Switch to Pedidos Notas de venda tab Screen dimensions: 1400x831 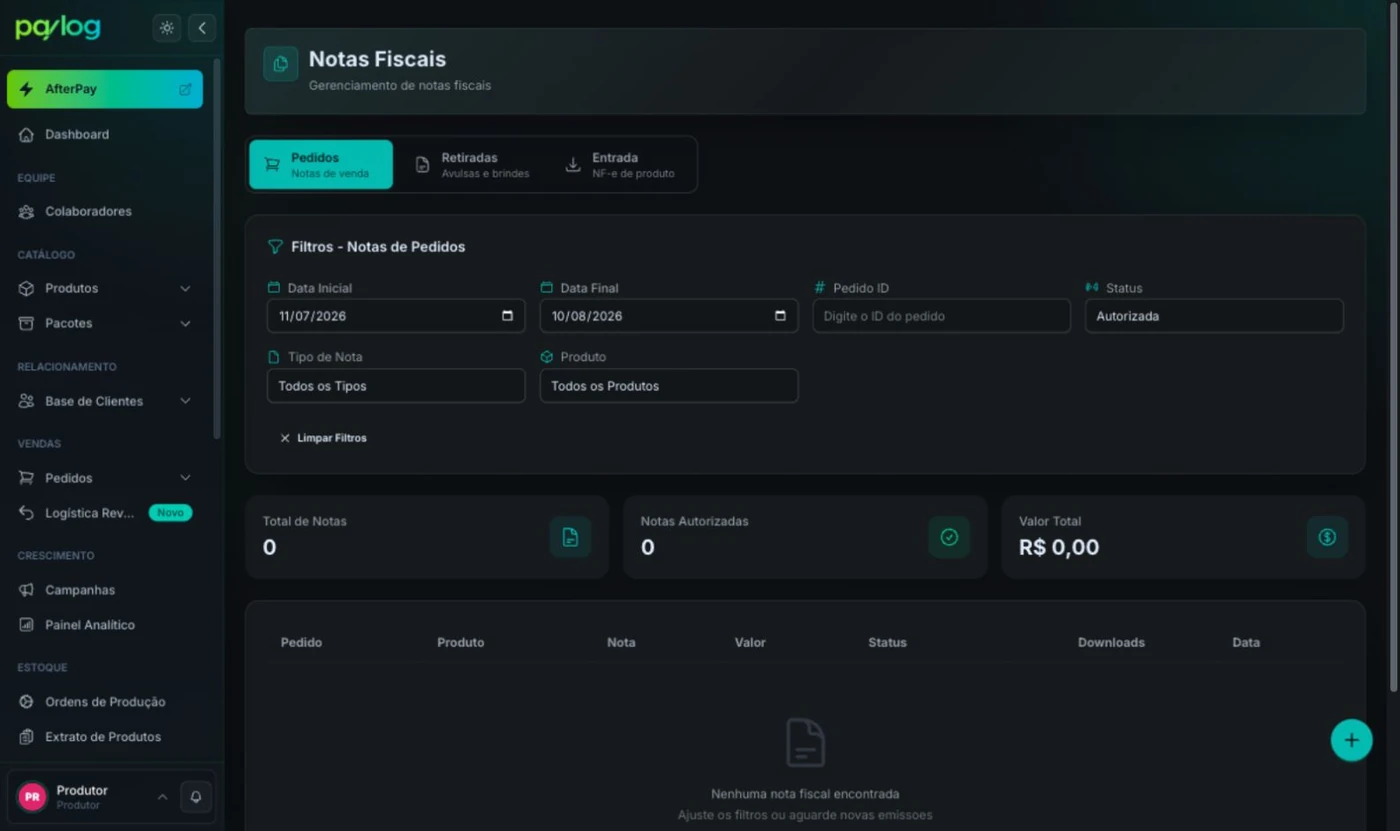321,165
